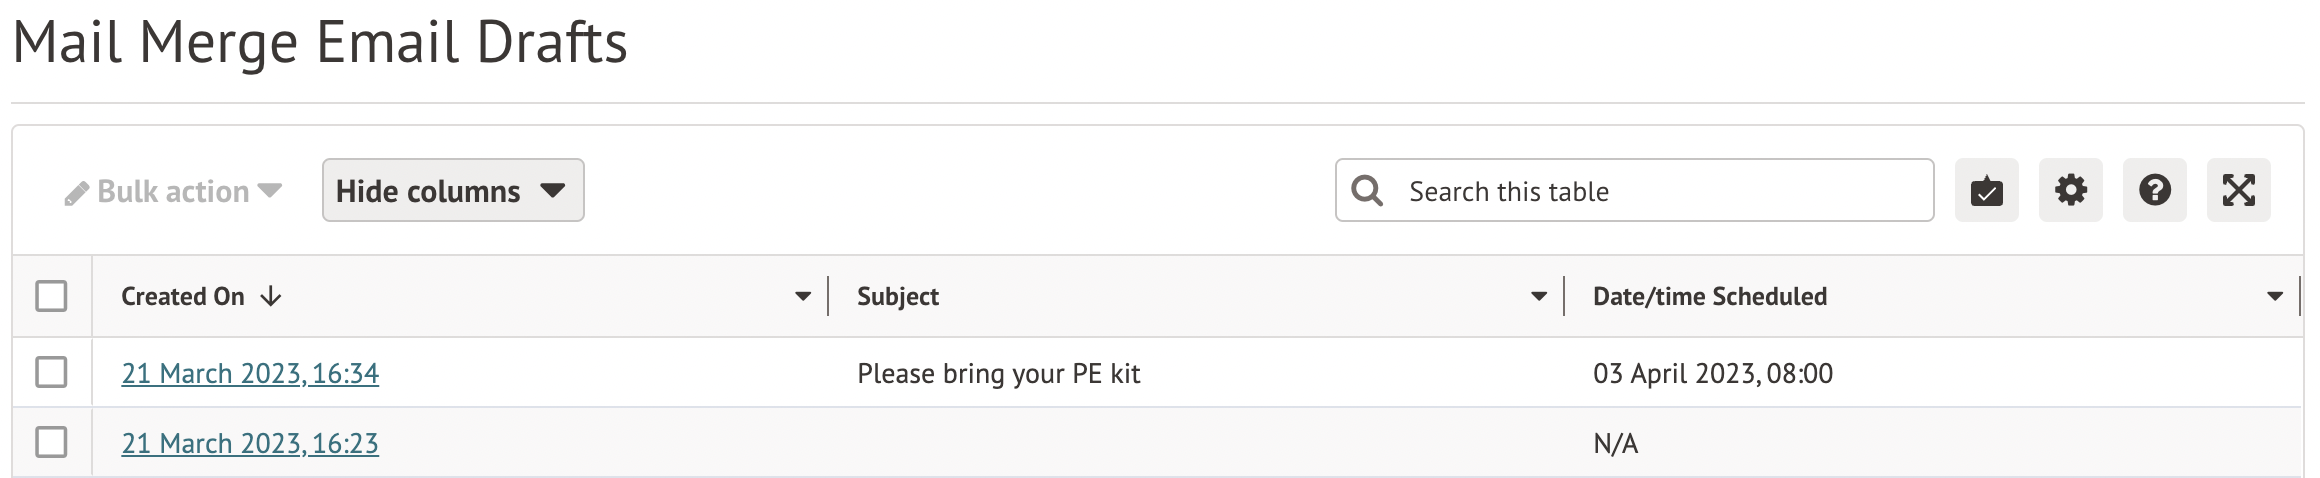Click the search magnifier icon
Screen dimensions: 2320x478
tap(1367, 190)
